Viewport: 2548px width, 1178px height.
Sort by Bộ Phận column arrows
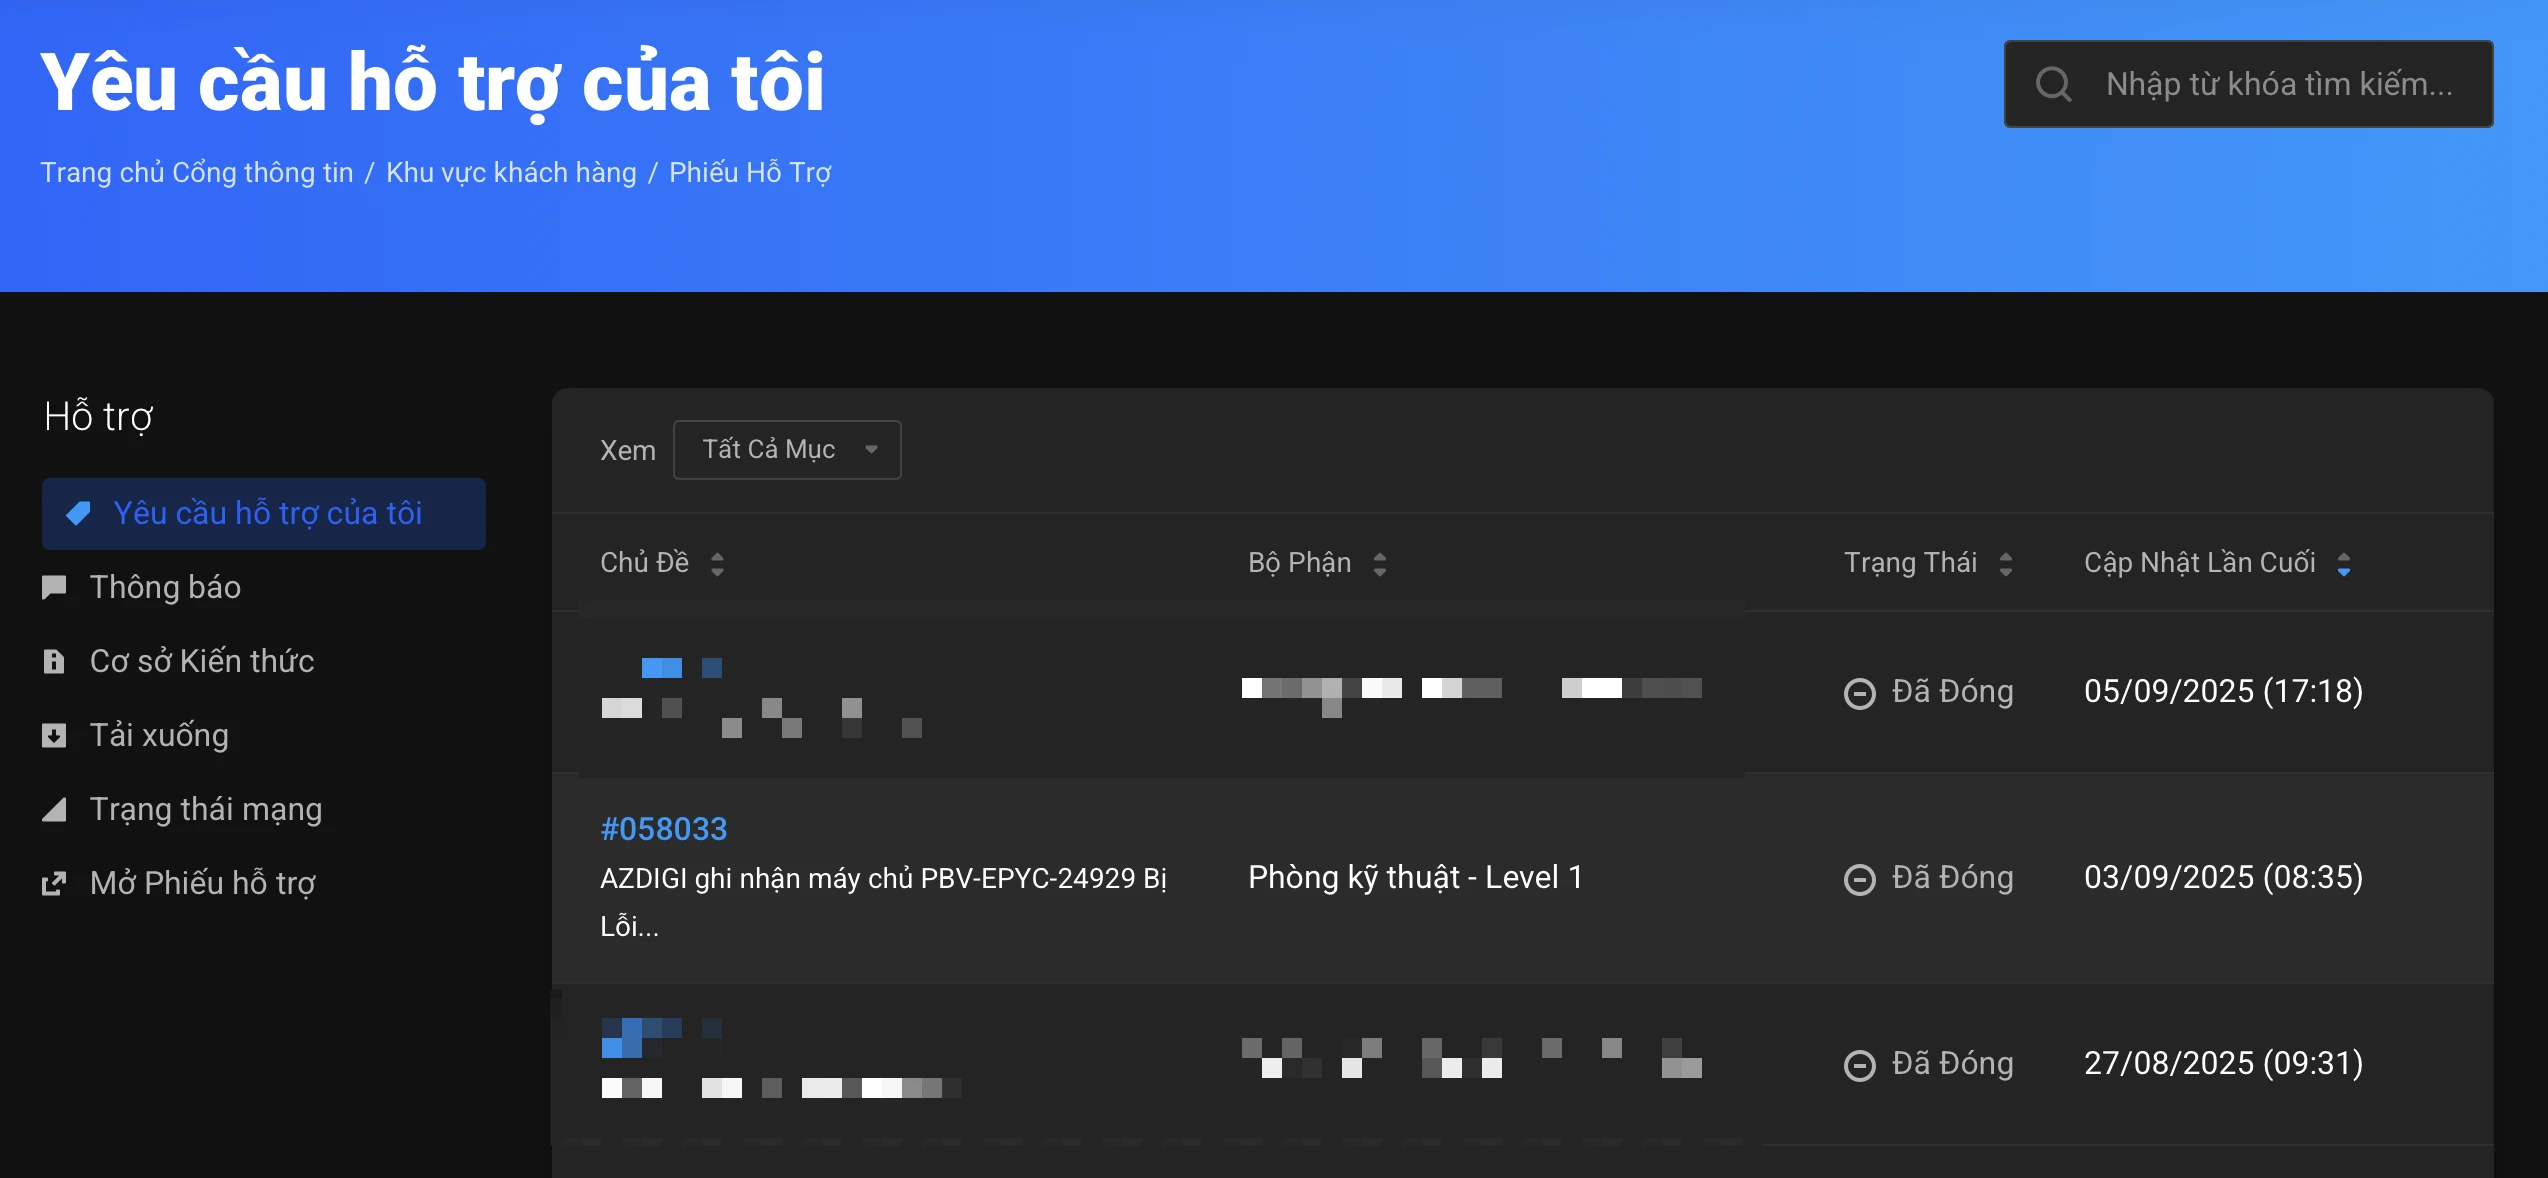click(x=1380, y=564)
